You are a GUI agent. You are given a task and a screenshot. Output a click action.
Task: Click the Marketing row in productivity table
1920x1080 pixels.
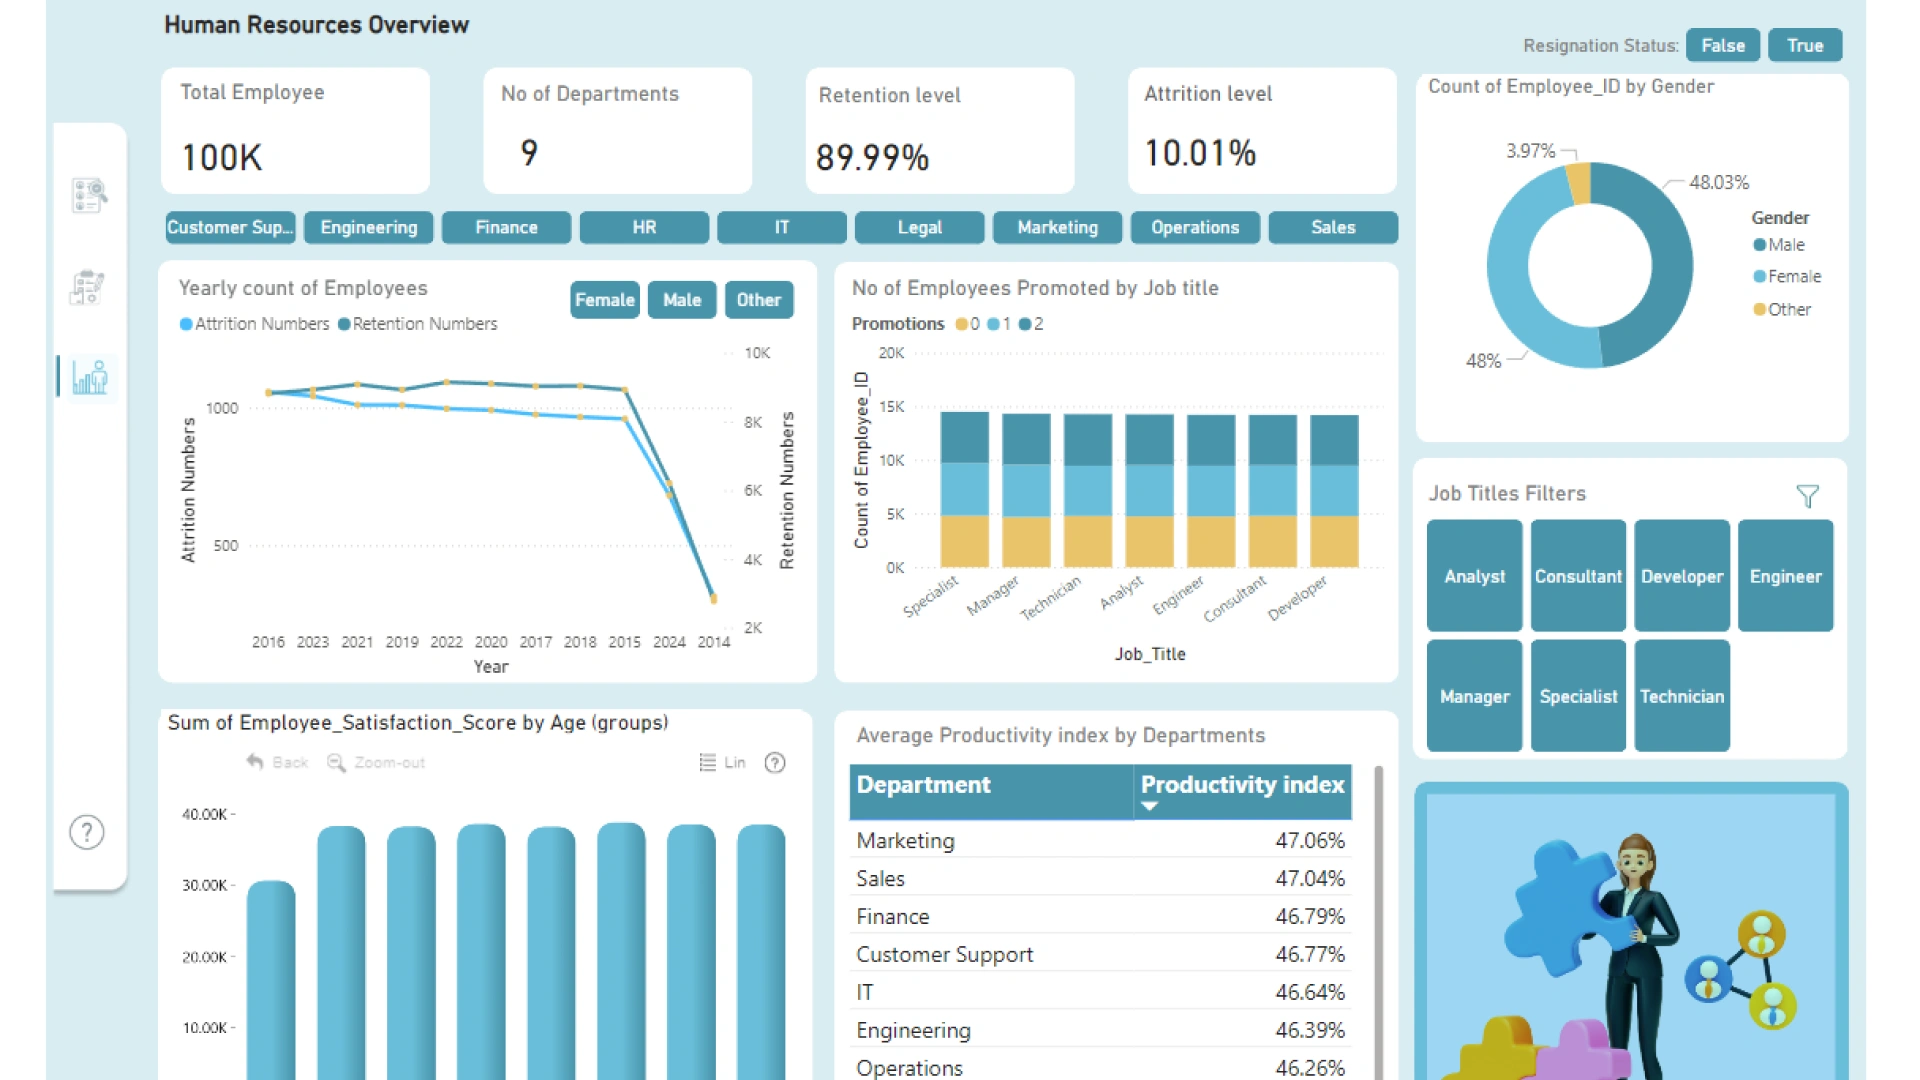coord(1100,840)
